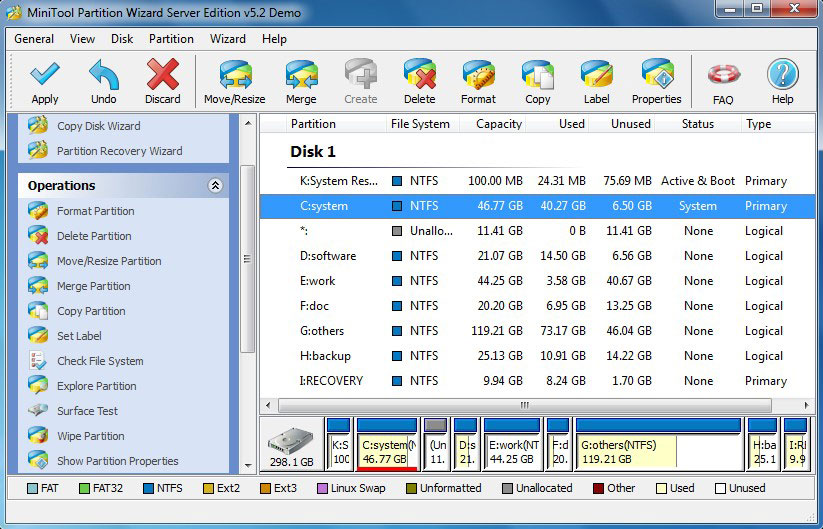823x529 pixels.
Task: Click the NTFS legend color swatch
Action: pos(149,489)
